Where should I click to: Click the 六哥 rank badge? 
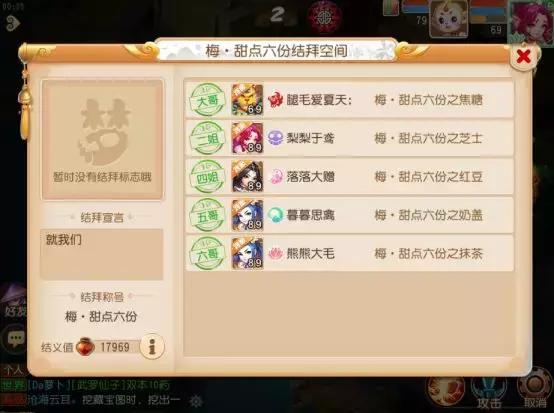[x=207, y=254]
